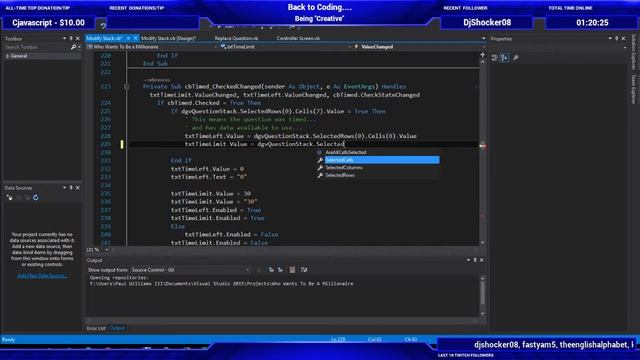Click the yellow change marker on line 229
This screenshot has height=360, width=640.
pyautogui.click(x=122, y=144)
